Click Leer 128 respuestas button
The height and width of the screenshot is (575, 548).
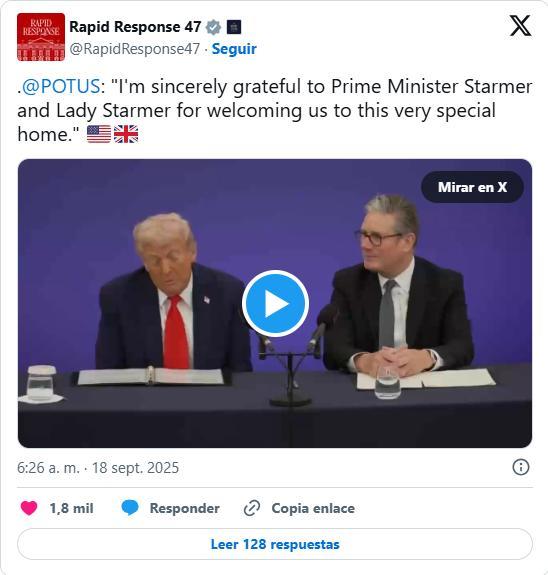coord(275,544)
